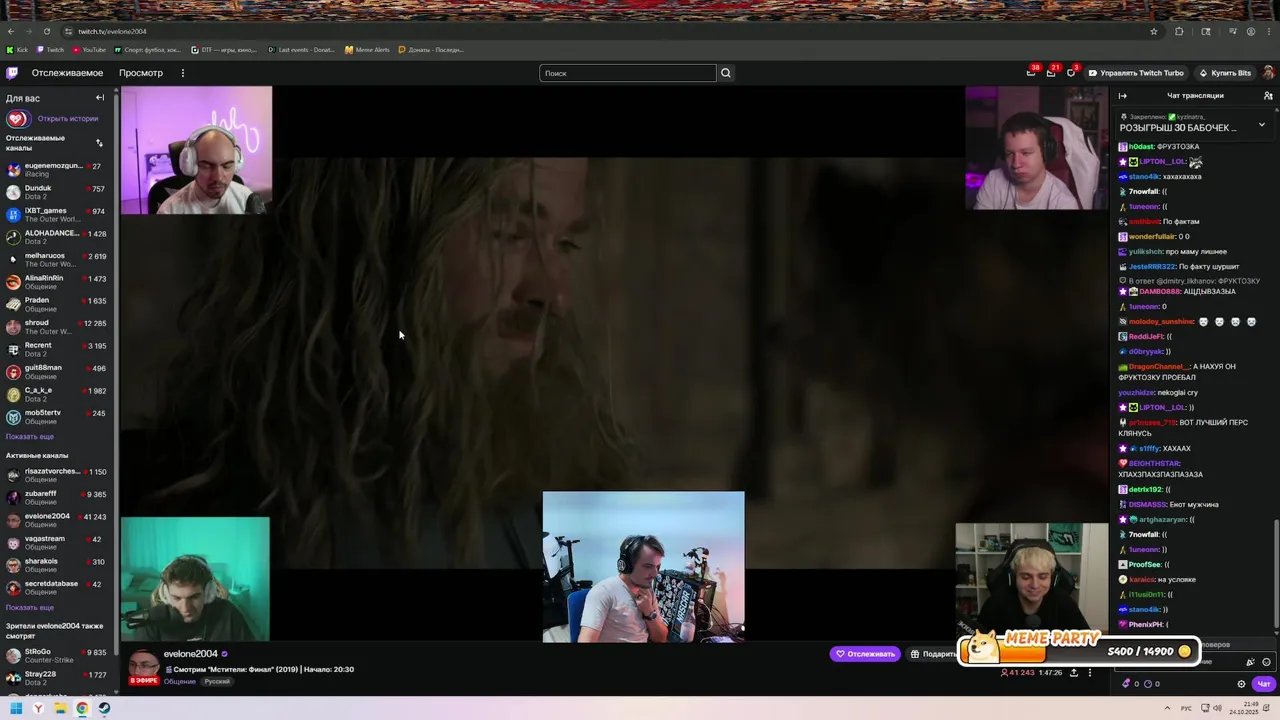The image size is (1280, 720).
Task: Click the Общение category link under the title
Action: [180, 681]
